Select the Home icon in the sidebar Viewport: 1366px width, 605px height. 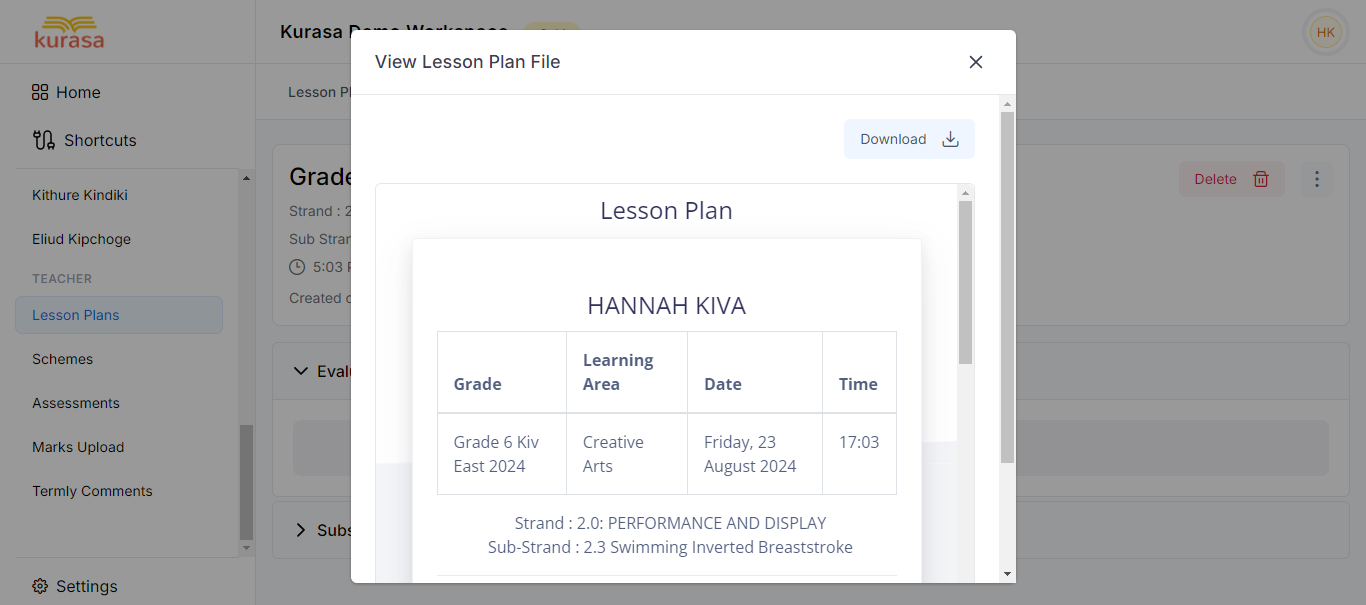pyautogui.click(x=39, y=92)
